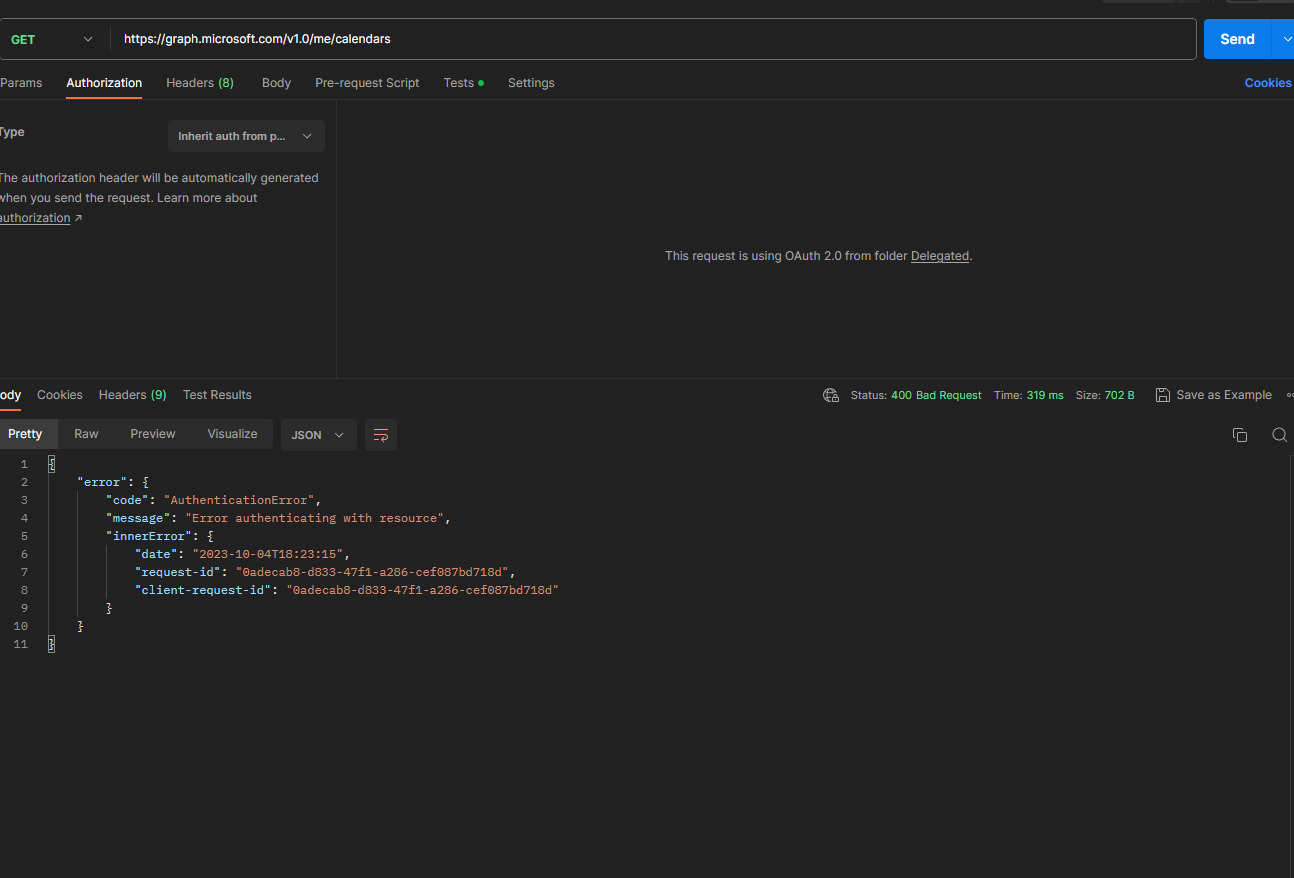Image resolution: width=1294 pixels, height=878 pixels.
Task: Collapse the JSON root on line 1
Action: 51,463
